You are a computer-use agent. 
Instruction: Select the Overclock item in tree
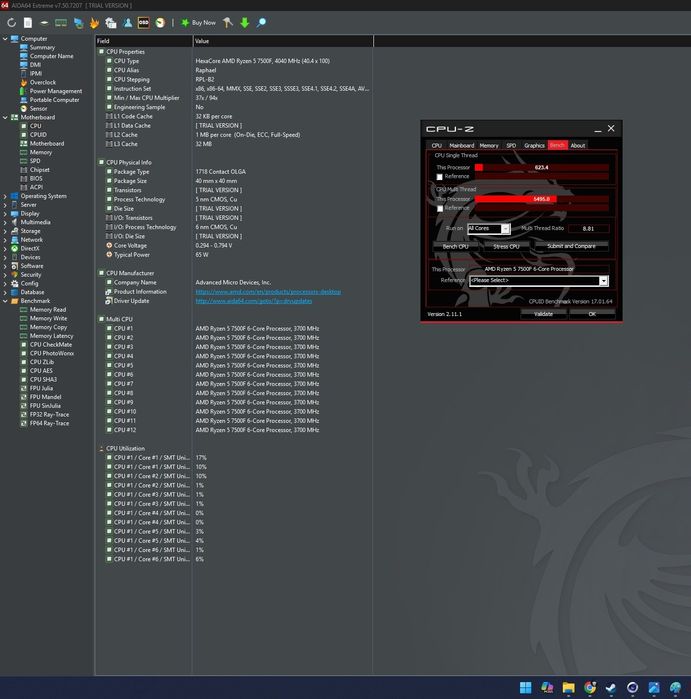[42, 82]
